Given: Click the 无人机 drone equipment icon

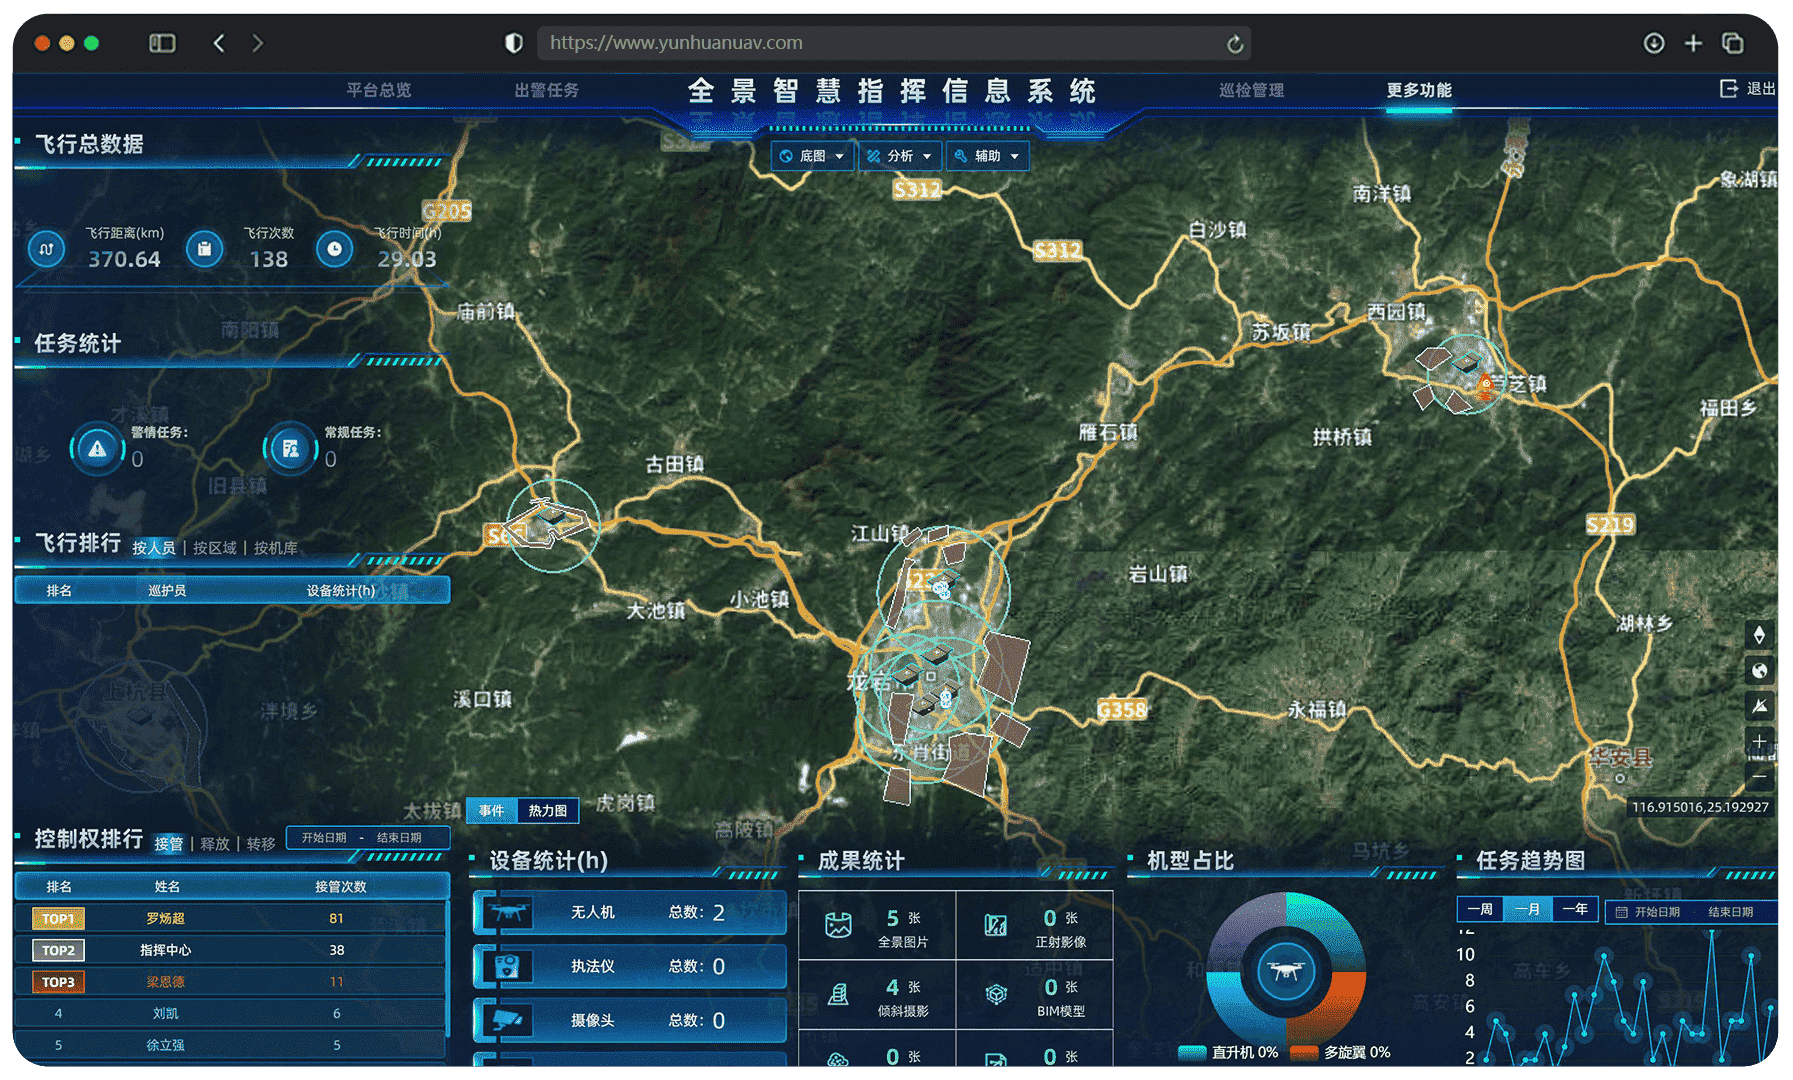Looking at the screenshot, I should pos(508,912).
